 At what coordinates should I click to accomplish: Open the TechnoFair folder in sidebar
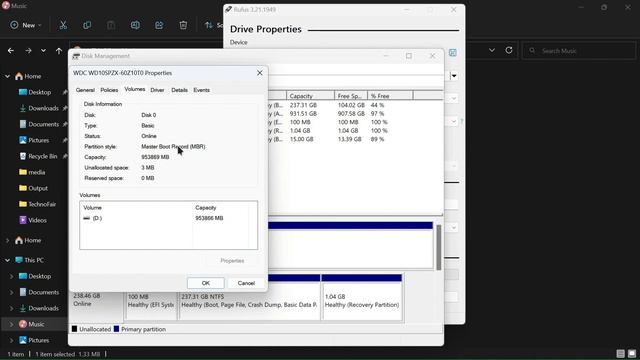coord(37,204)
